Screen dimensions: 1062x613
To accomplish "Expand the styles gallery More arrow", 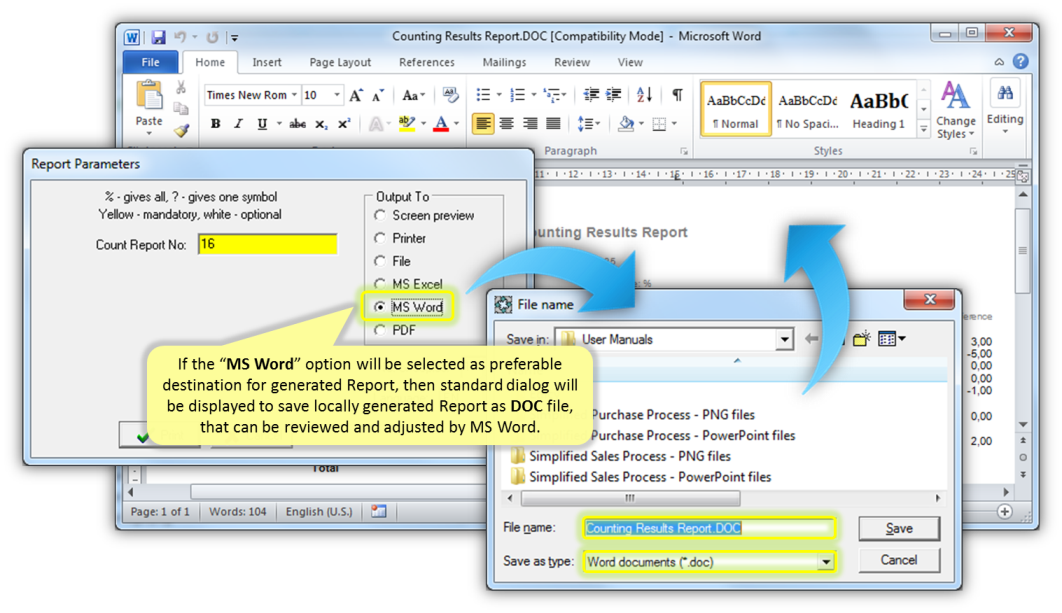I will (x=923, y=129).
